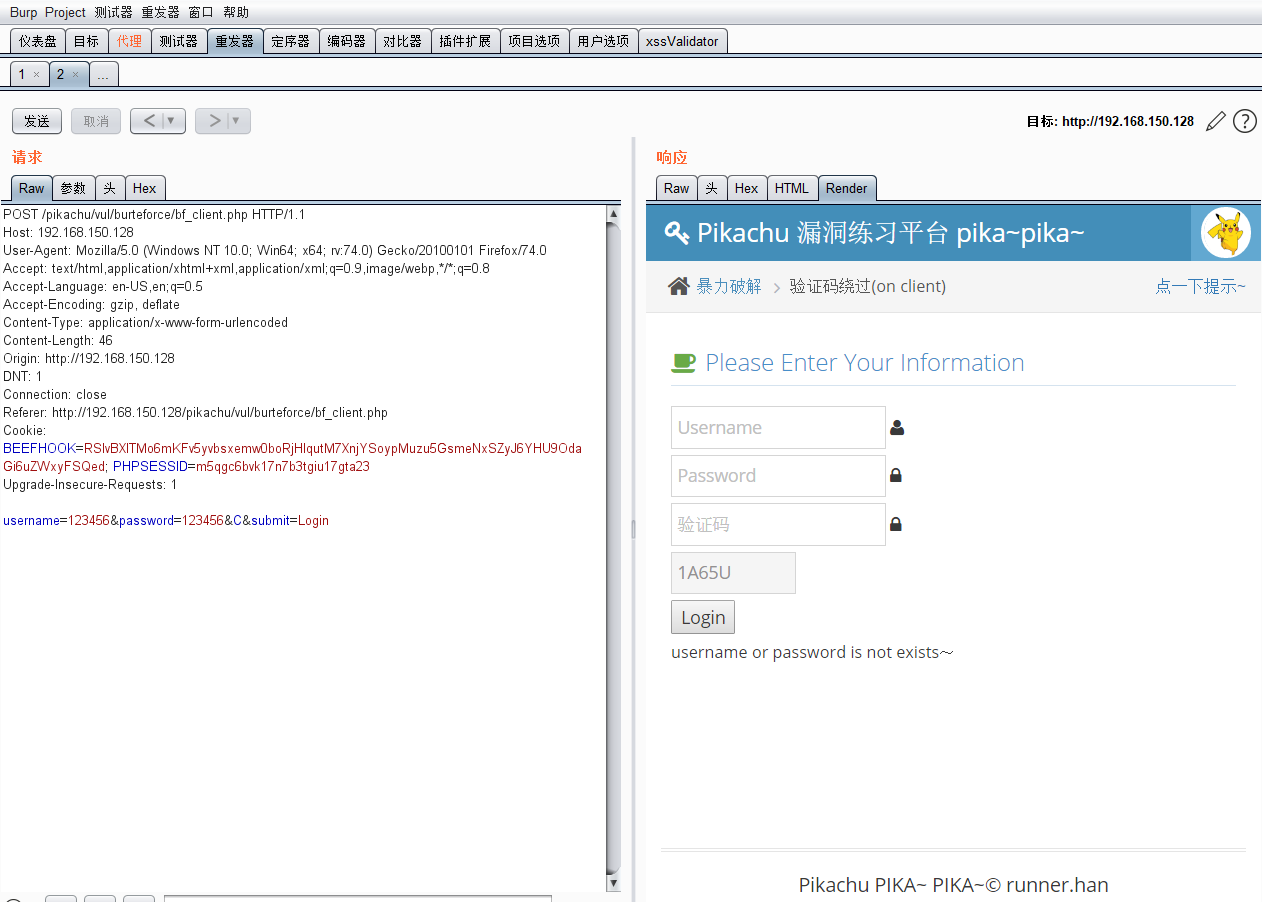Screen dimensions: 1262x902
Task: Select response HTML tab
Action: tap(792, 188)
